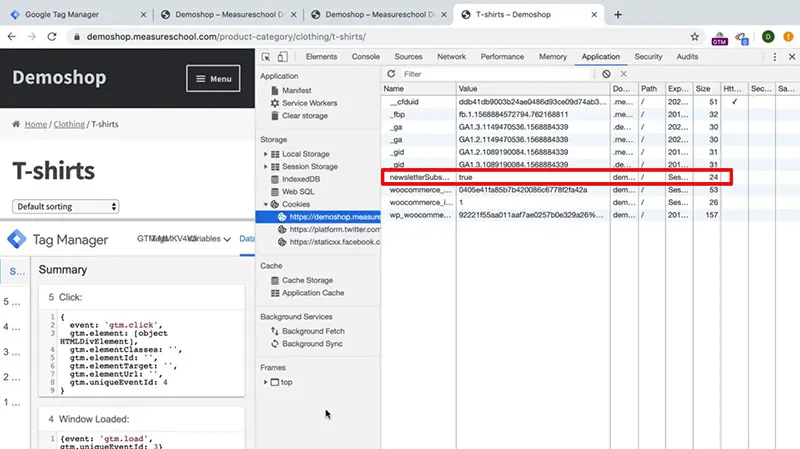The image size is (800, 449).
Task: Click the tag extension icon beside GTM
Action: click(x=742, y=37)
